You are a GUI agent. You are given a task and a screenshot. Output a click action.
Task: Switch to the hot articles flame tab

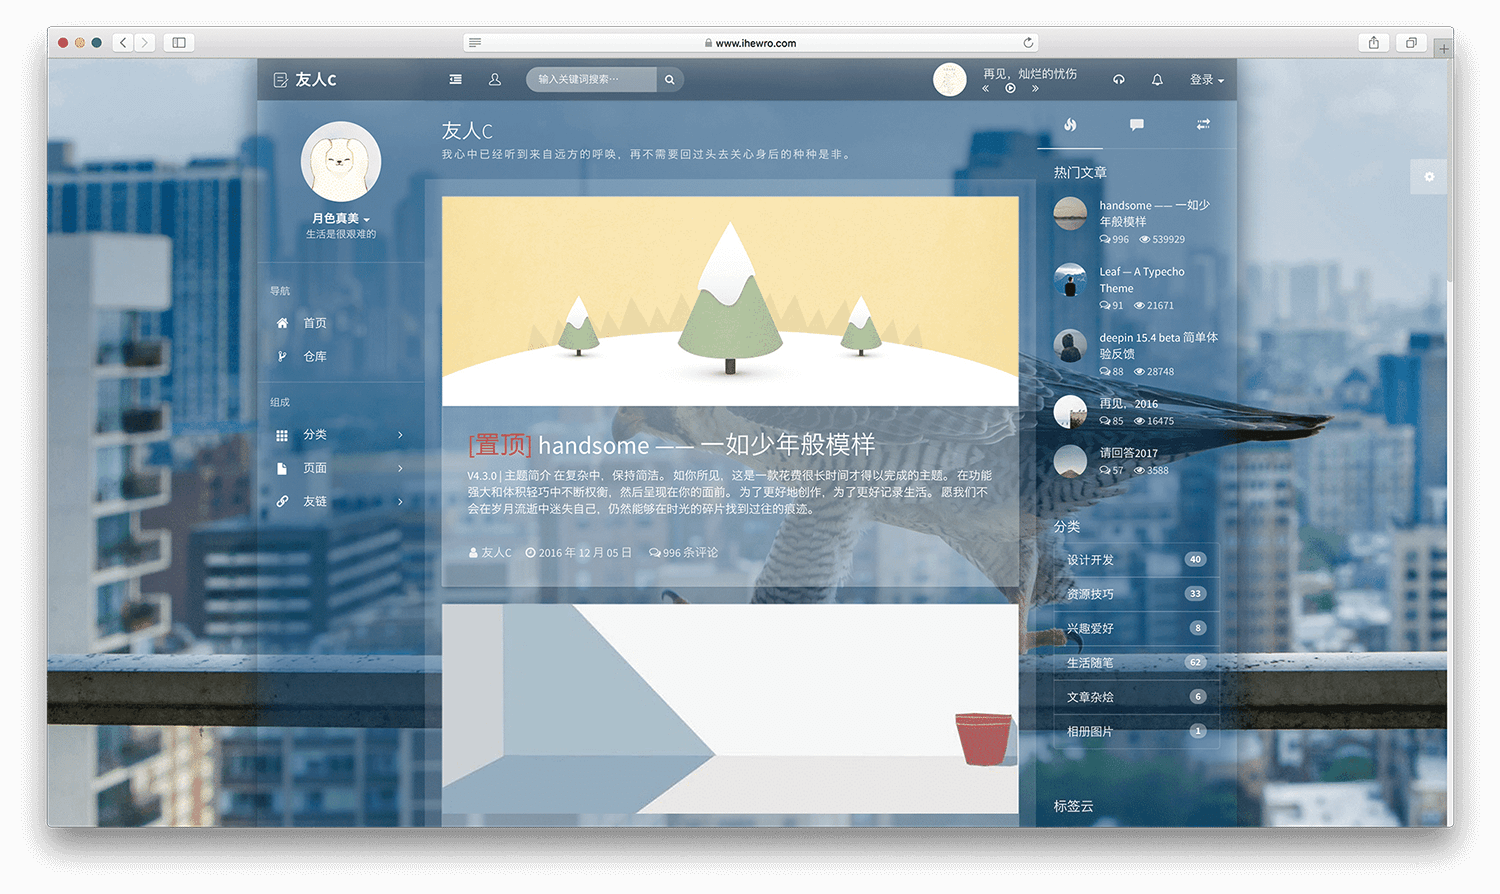click(1070, 125)
